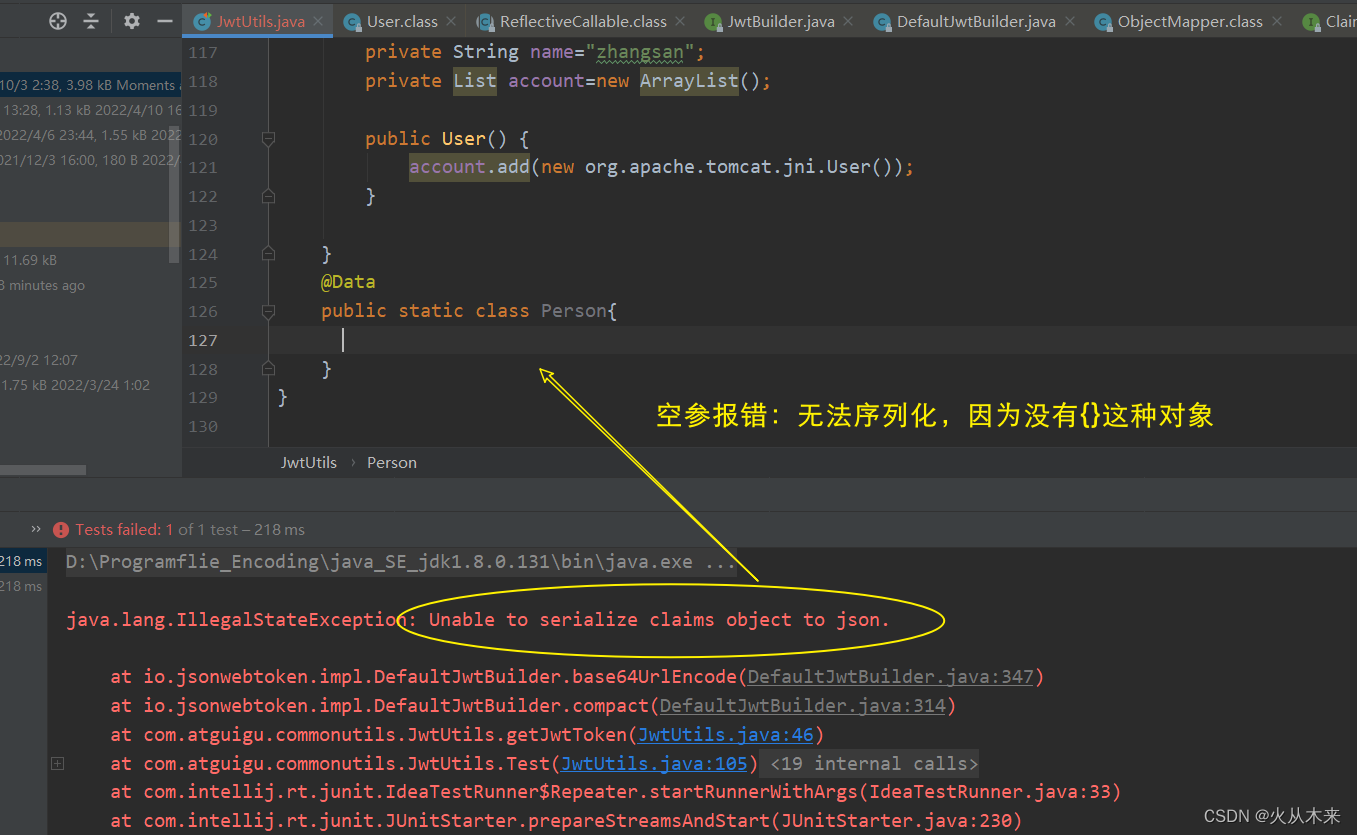Click org.apache.tomcat.jni.User() text
Viewport: 1357px width, 835px height.
pyautogui.click(x=743, y=167)
